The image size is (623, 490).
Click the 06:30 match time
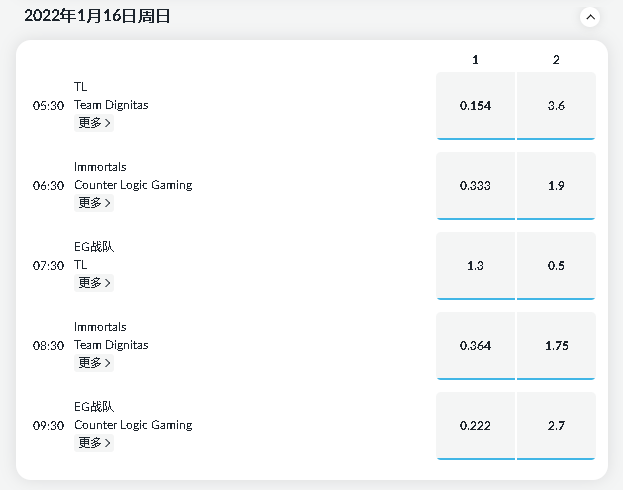pos(48,186)
